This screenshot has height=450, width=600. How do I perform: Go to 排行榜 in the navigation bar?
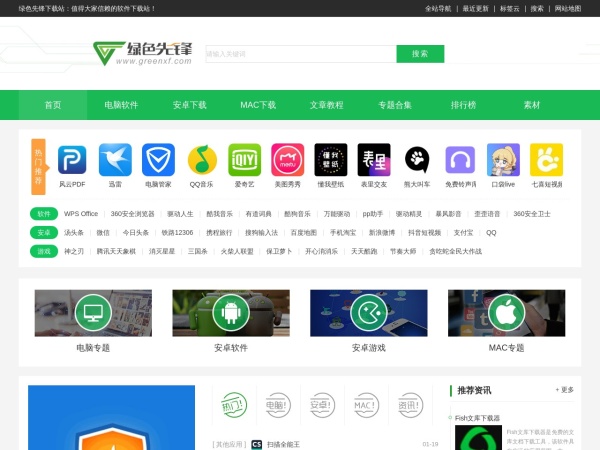coord(463,105)
